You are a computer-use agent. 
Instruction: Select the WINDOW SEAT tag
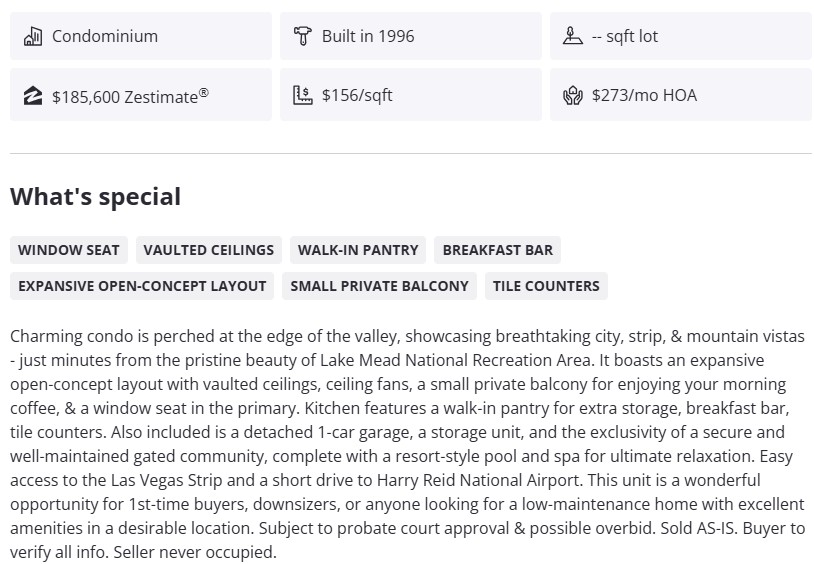pyautogui.click(x=68, y=250)
